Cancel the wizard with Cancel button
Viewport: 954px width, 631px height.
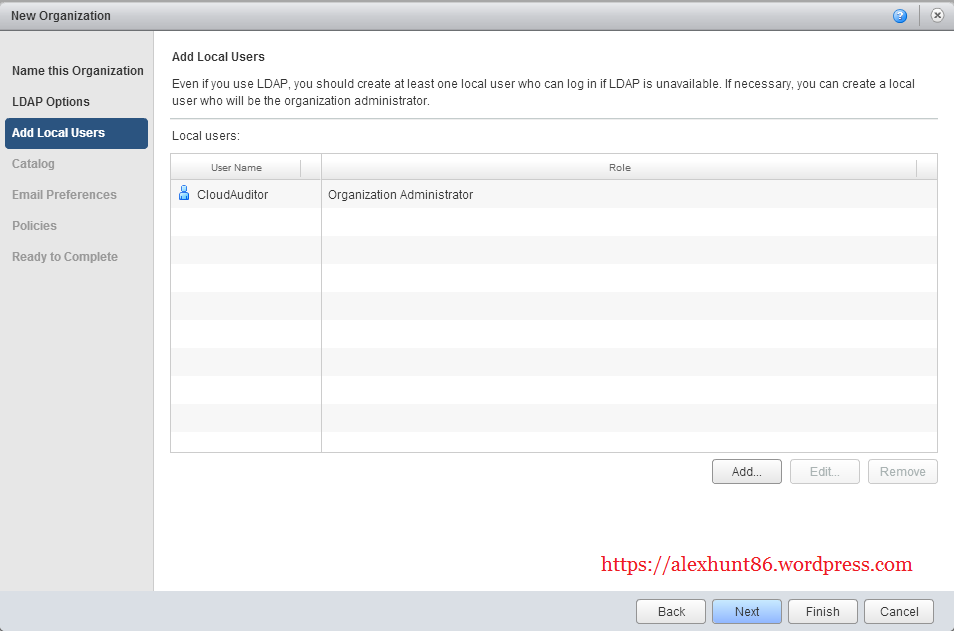[899, 612]
